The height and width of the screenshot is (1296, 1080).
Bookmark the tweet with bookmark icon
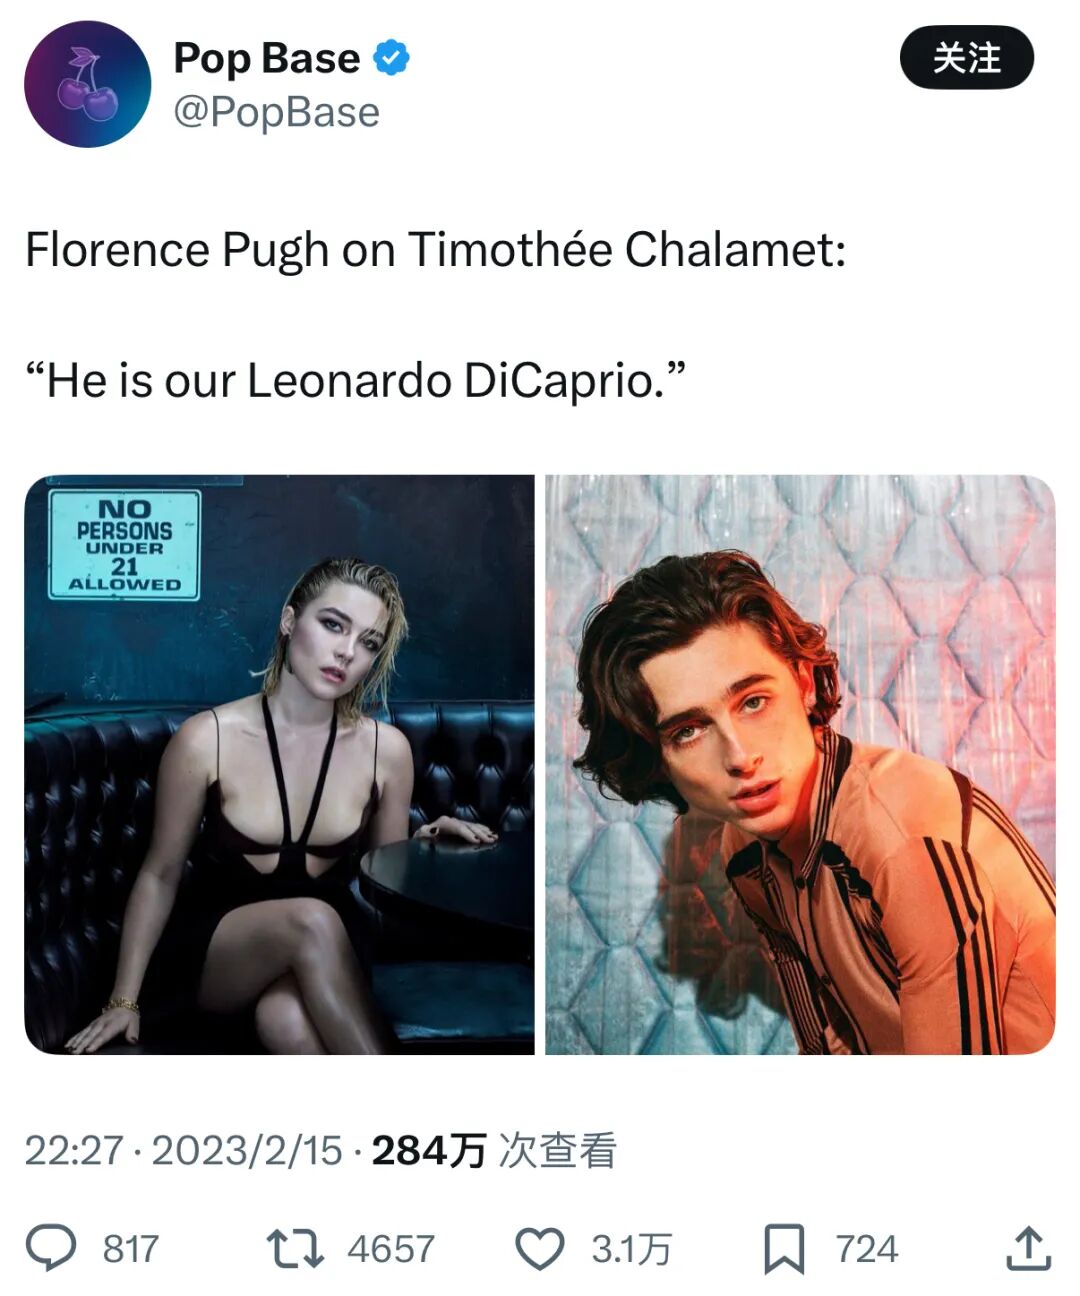(784, 1249)
